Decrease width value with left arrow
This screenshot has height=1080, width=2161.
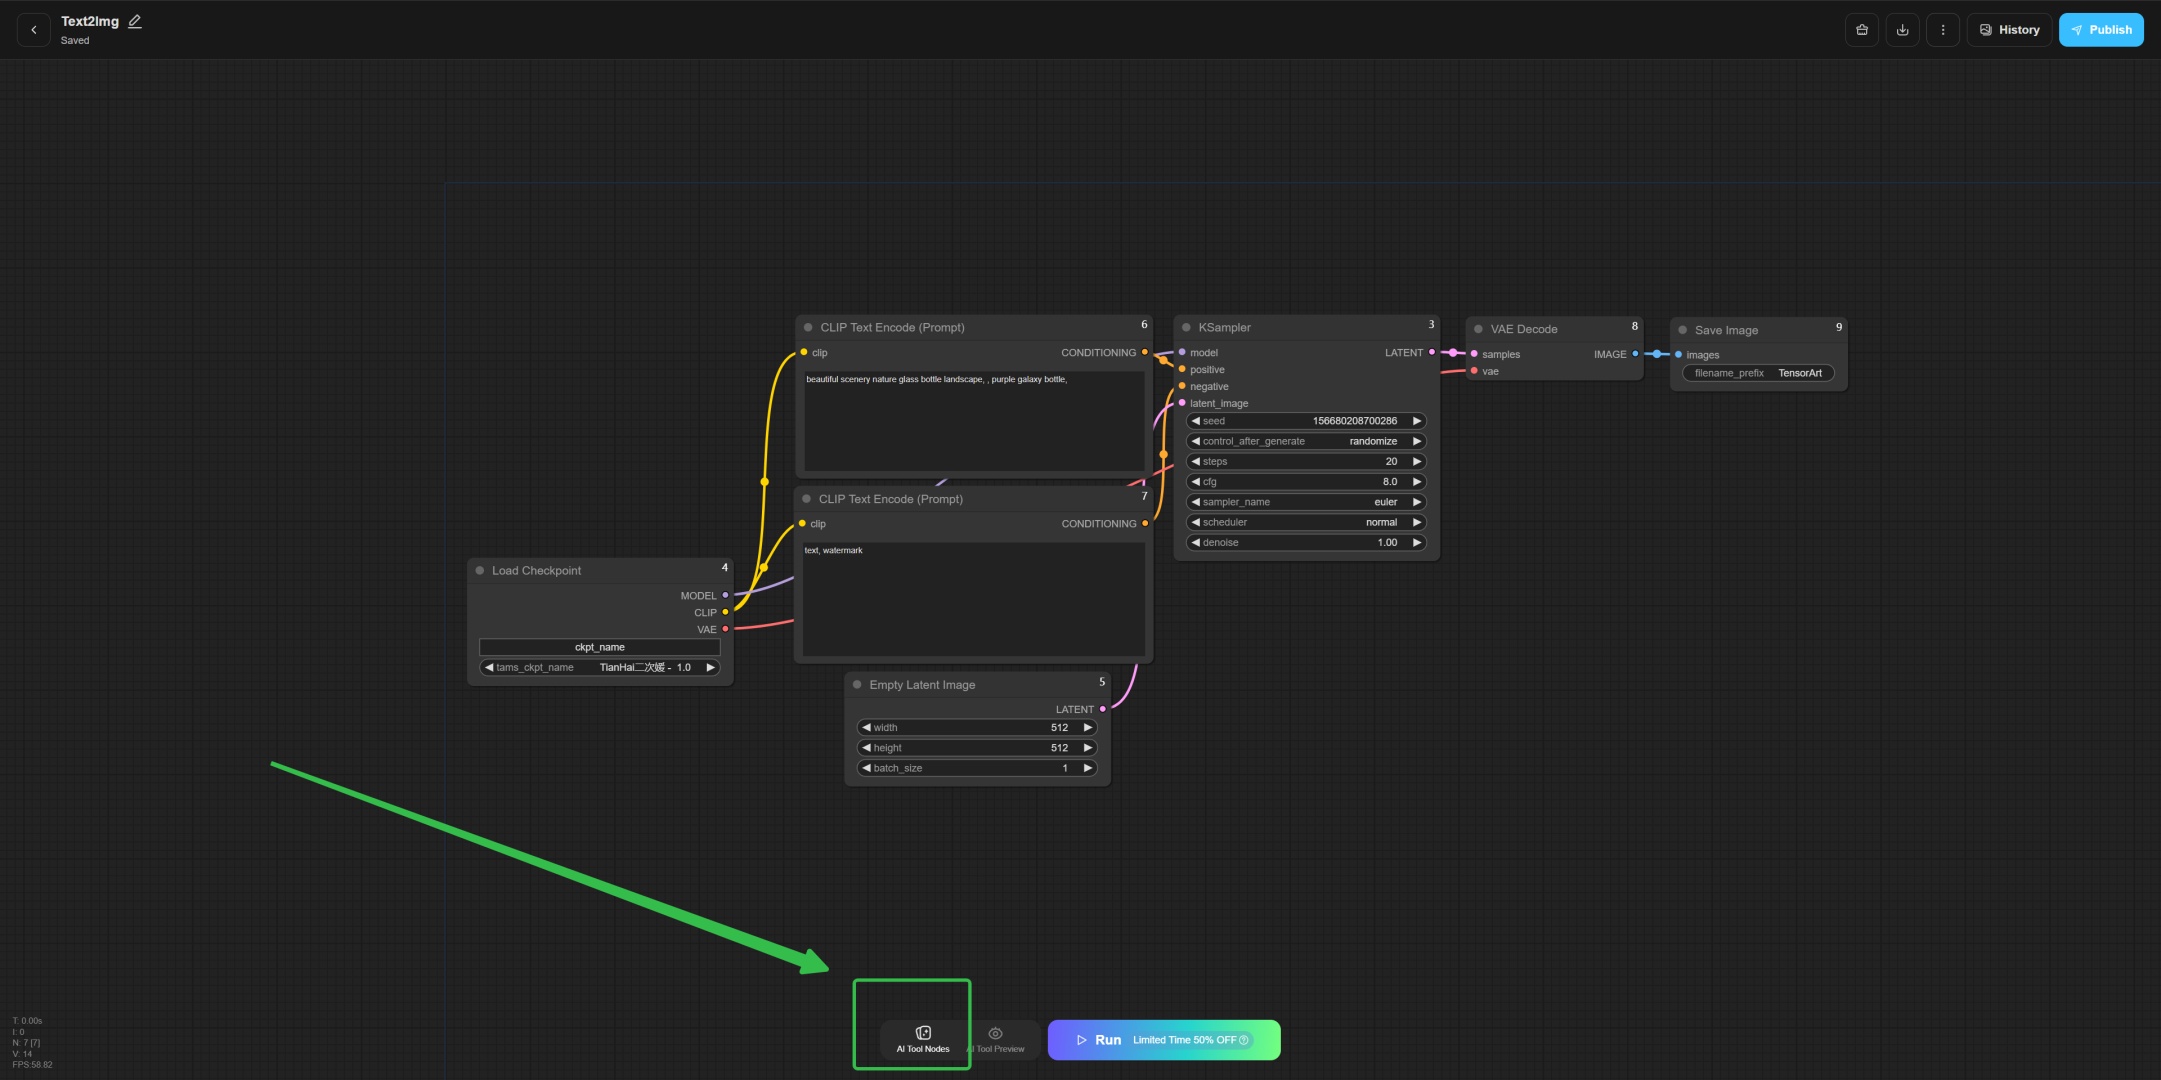point(866,728)
